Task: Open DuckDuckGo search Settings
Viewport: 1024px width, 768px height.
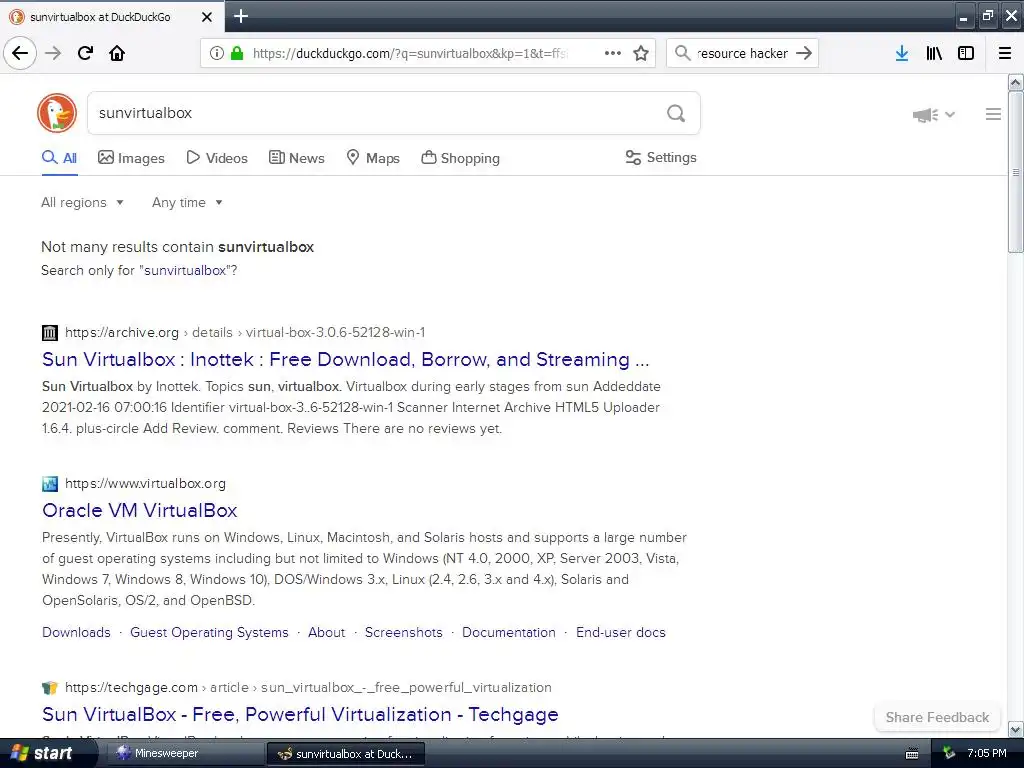Action: pyautogui.click(x=661, y=157)
